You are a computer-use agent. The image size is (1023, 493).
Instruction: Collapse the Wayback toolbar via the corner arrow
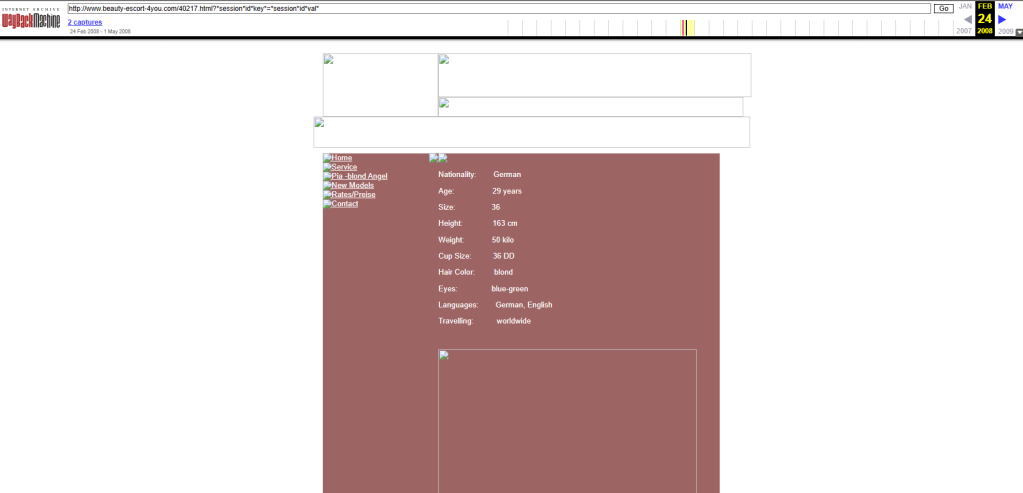1018,33
